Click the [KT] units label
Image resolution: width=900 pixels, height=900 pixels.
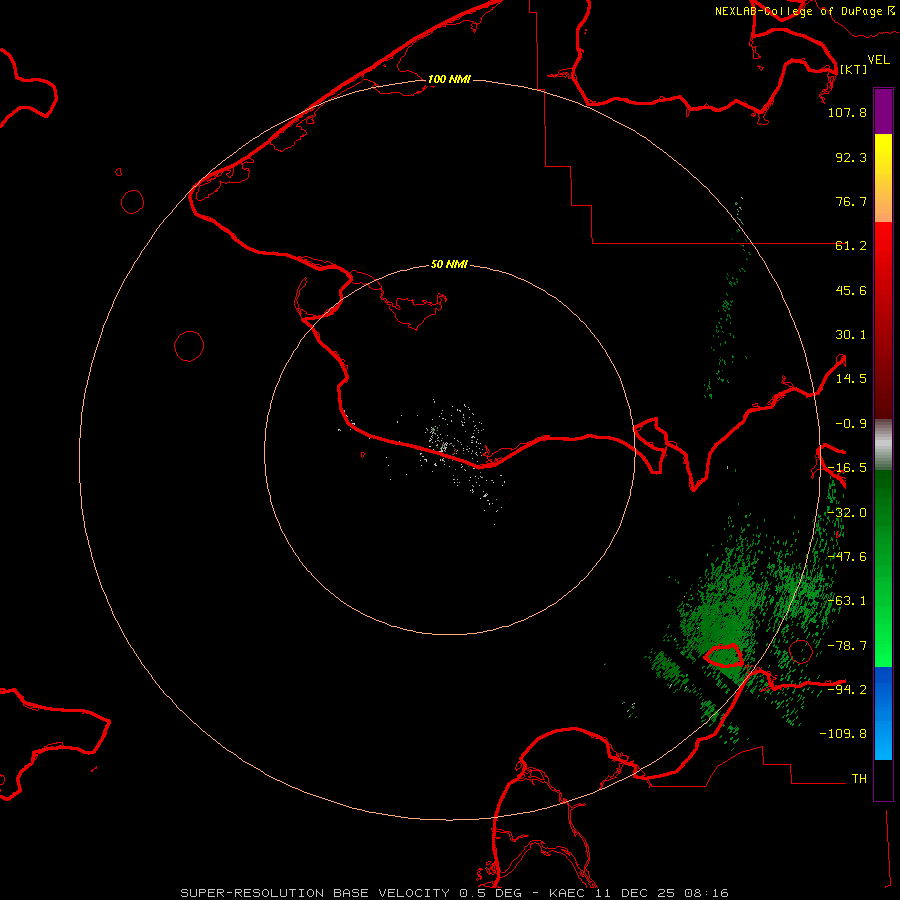coord(853,69)
